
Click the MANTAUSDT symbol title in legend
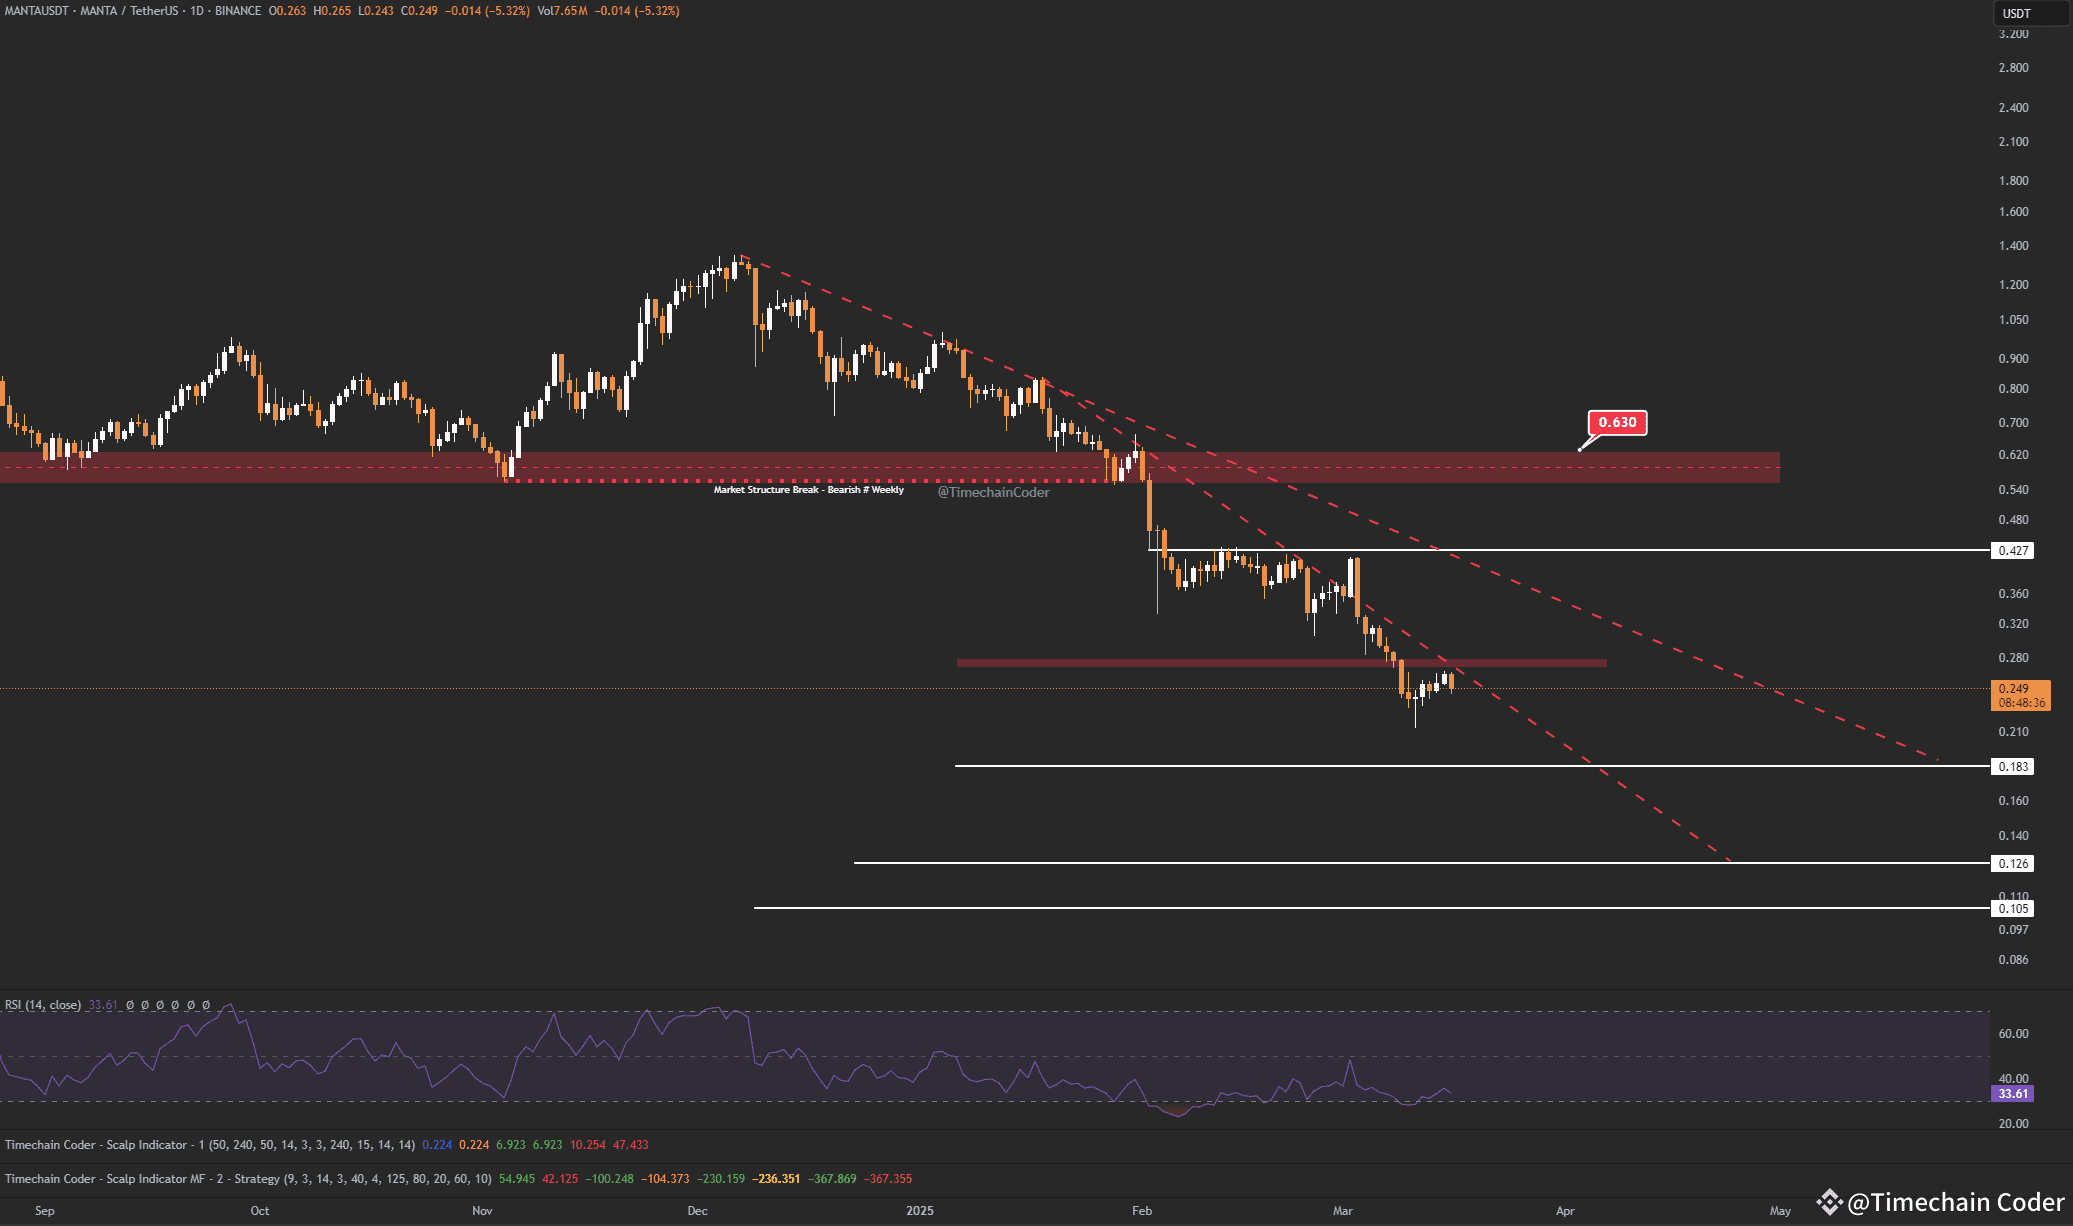tap(132, 11)
